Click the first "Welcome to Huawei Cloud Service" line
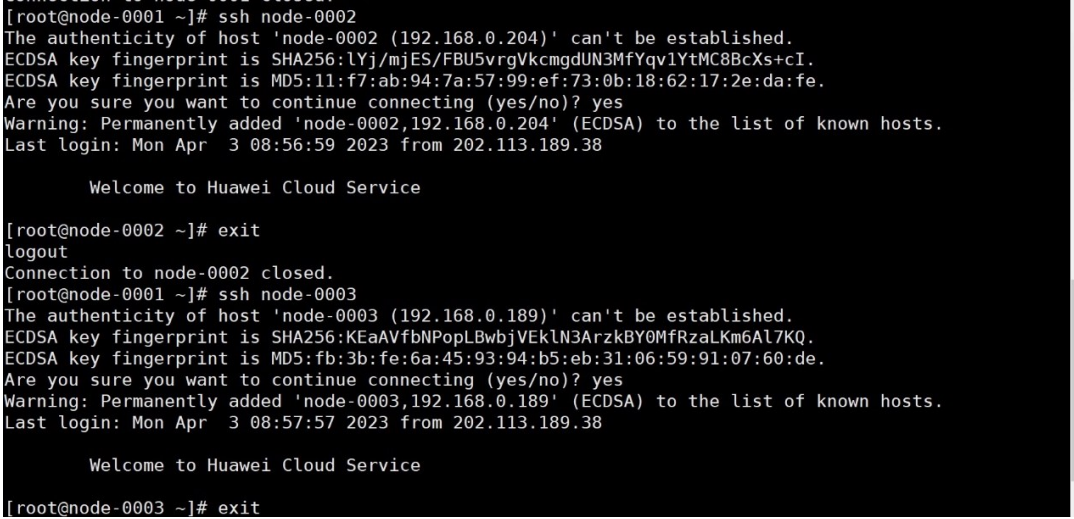 point(254,188)
